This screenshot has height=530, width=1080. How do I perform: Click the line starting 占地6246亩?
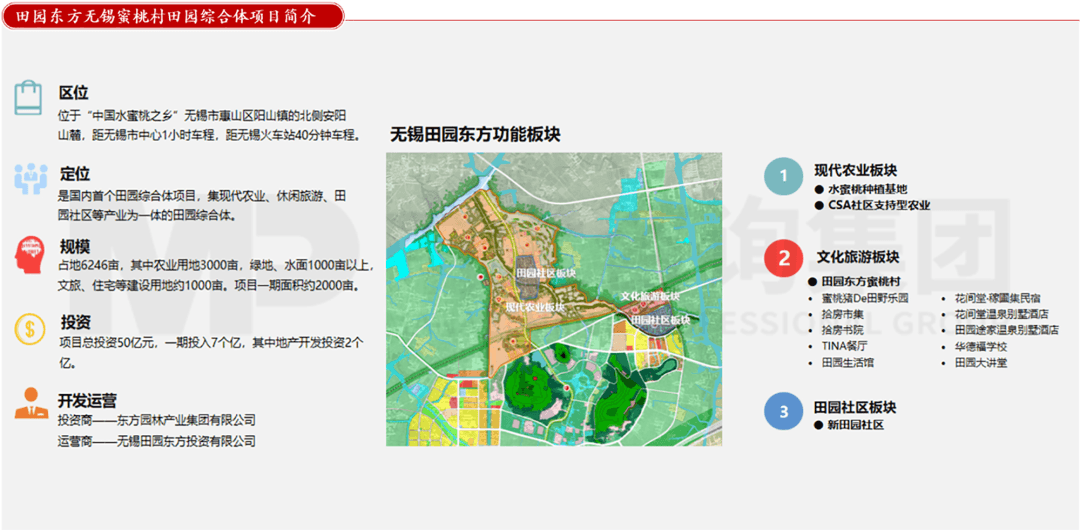point(217,264)
